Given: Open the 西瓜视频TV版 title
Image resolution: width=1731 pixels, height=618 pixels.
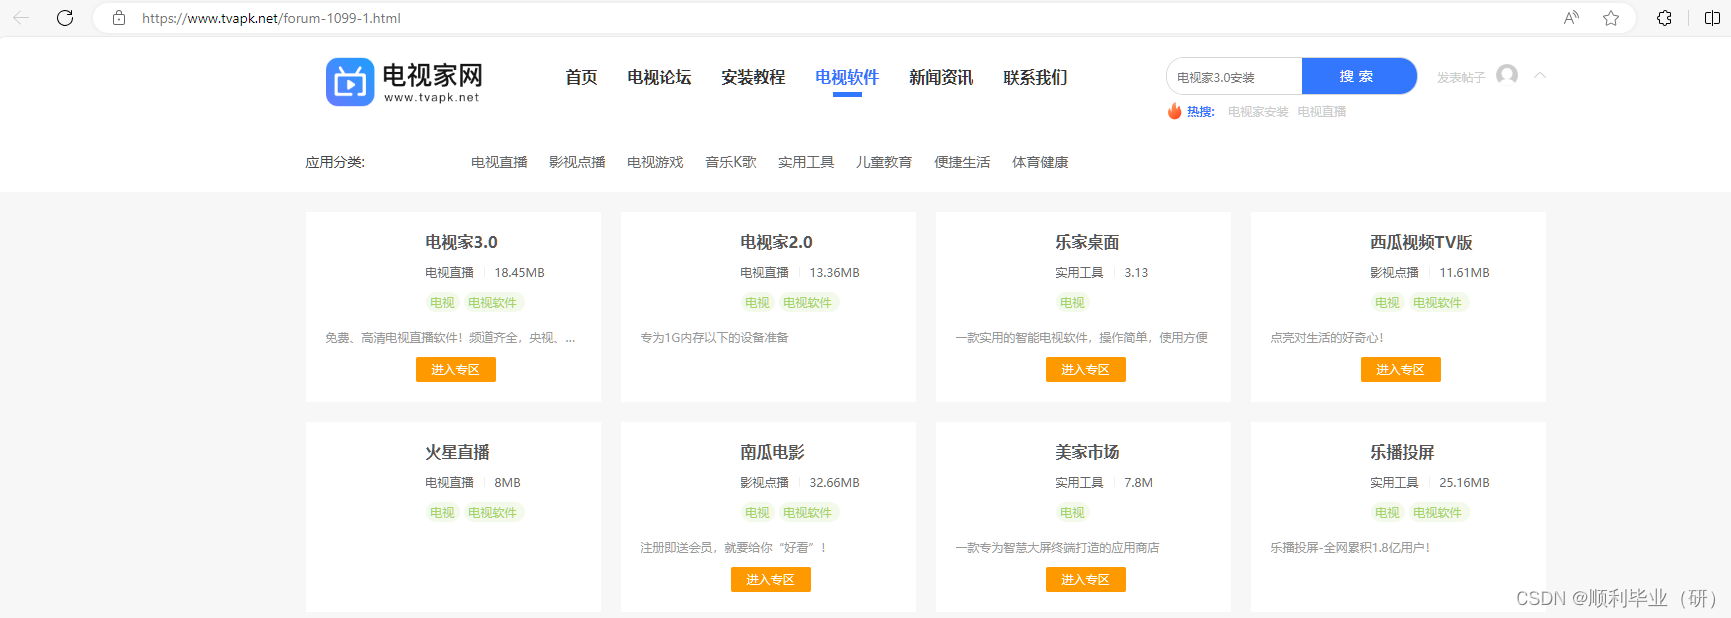Looking at the screenshot, I should (x=1421, y=242).
